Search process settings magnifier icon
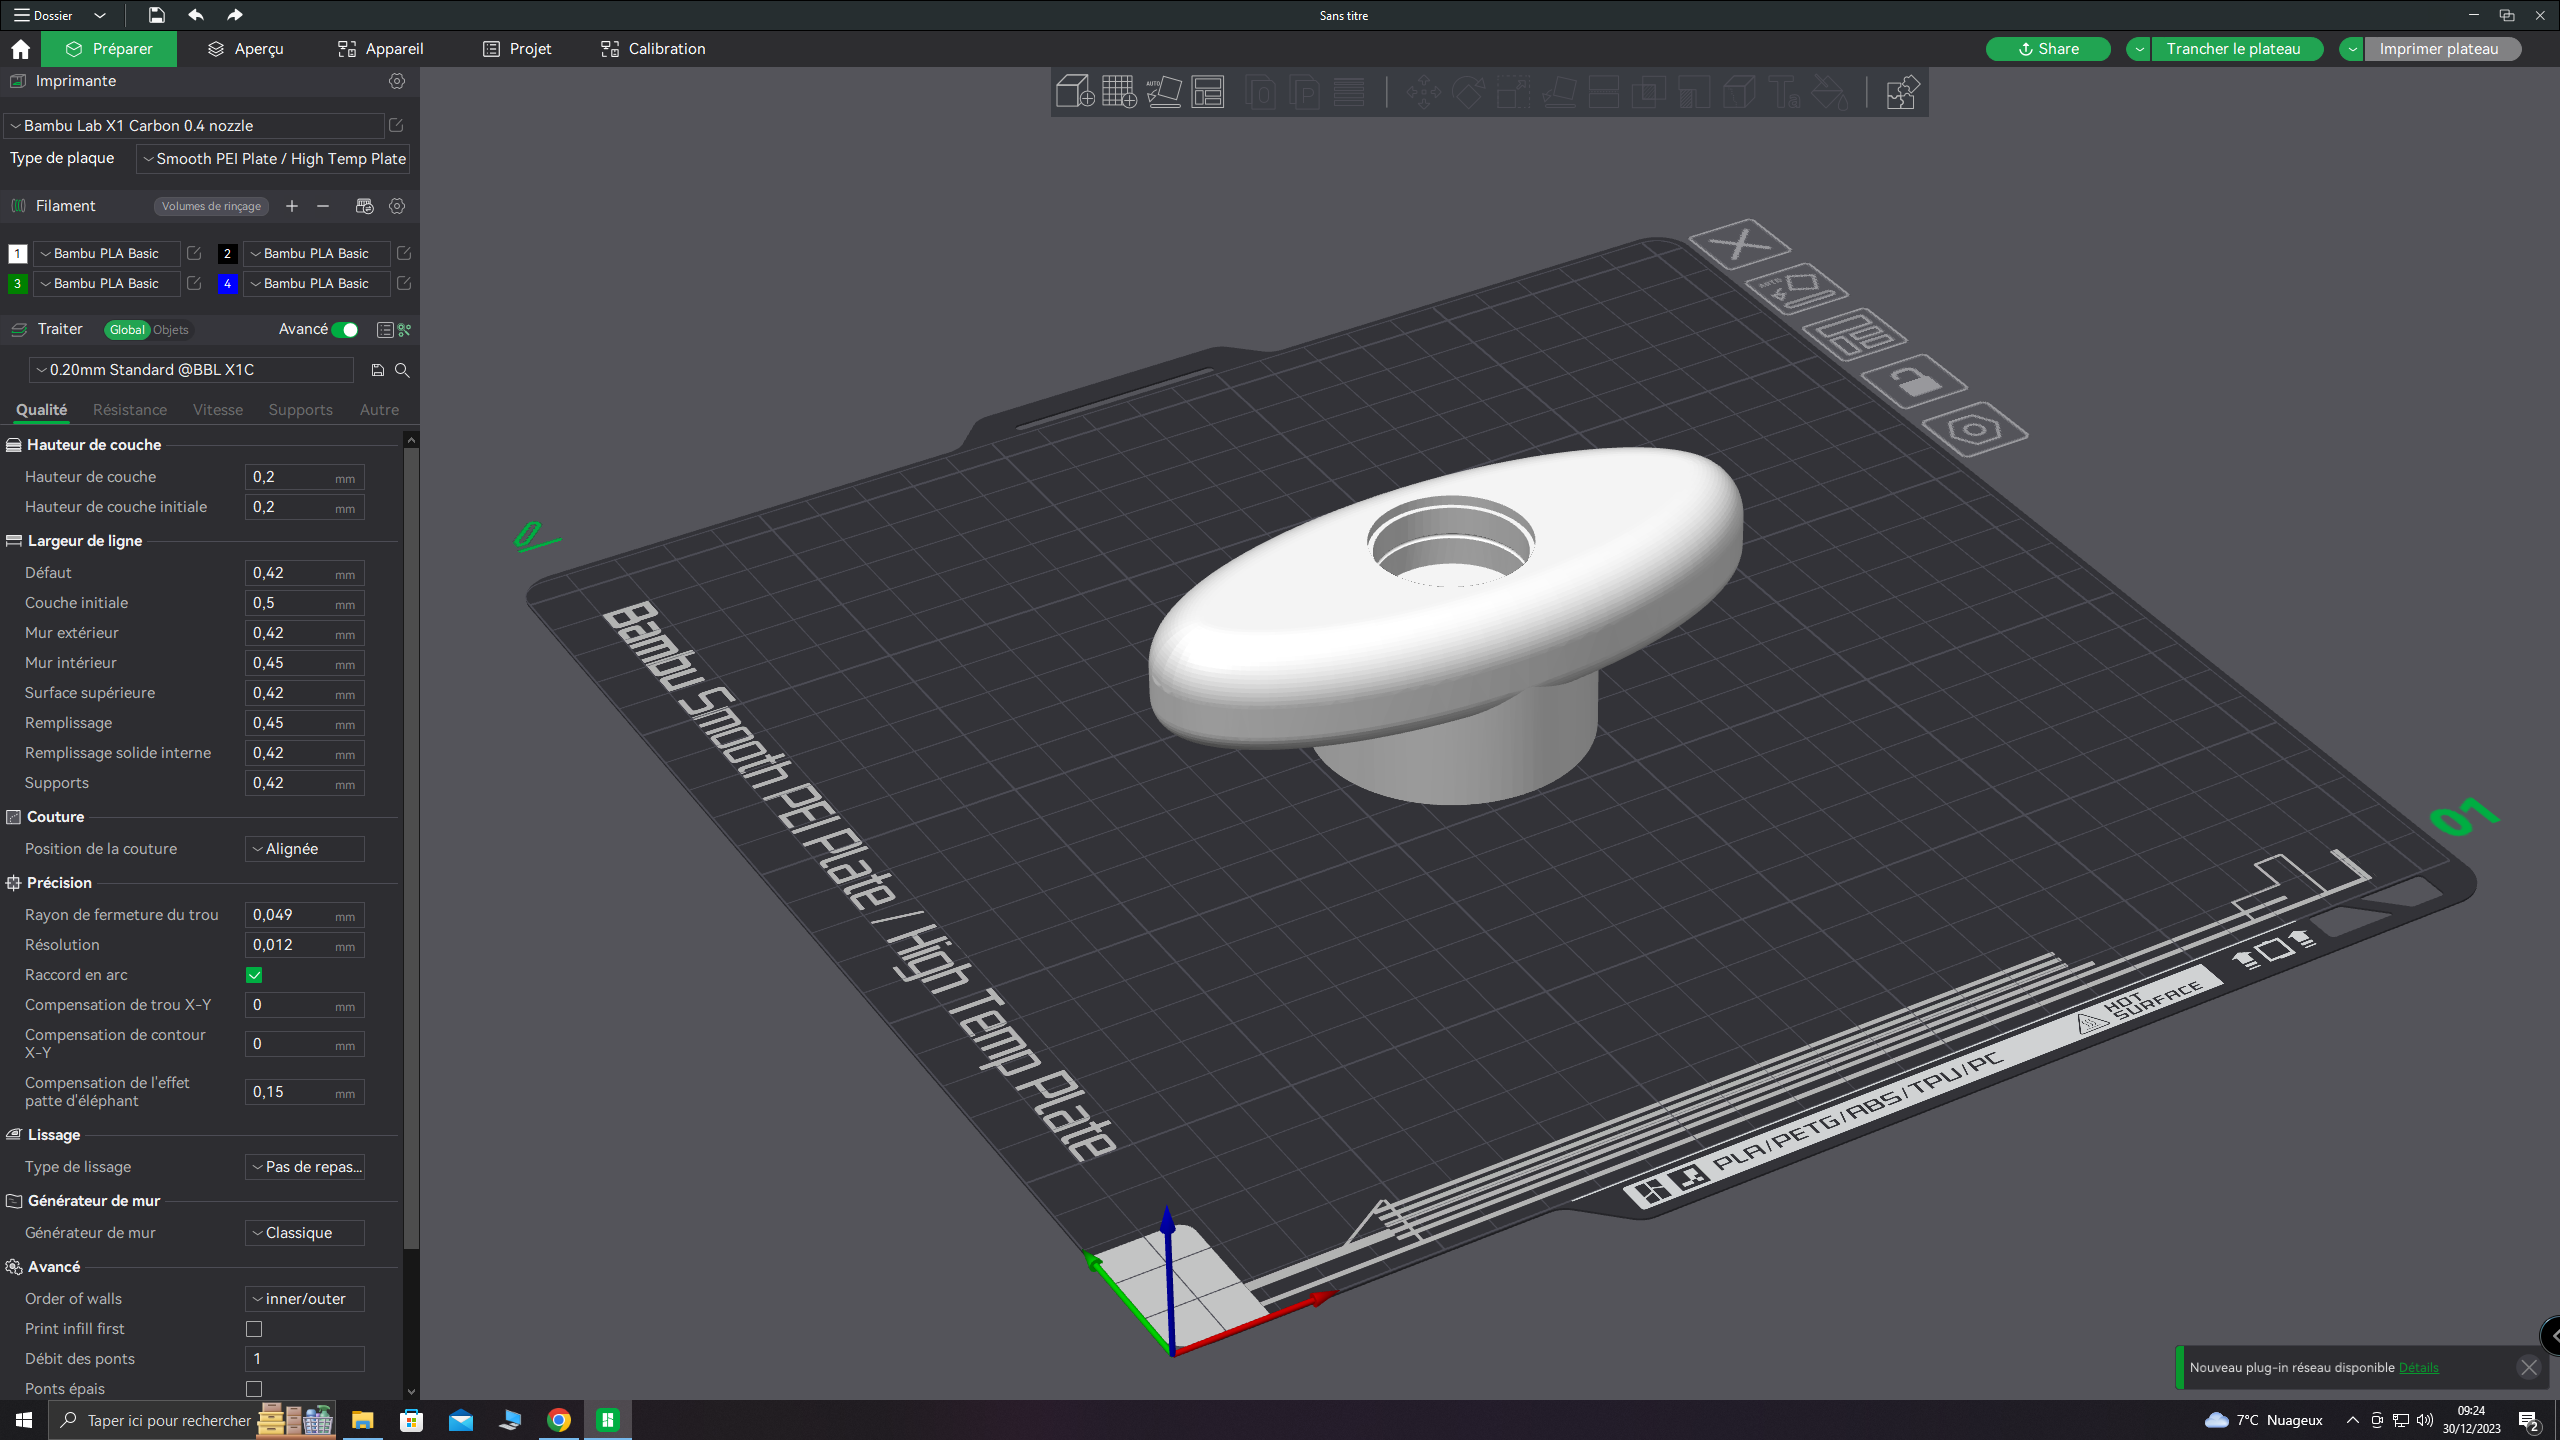Screen dimensions: 2560x1440 pyautogui.click(x=402, y=370)
